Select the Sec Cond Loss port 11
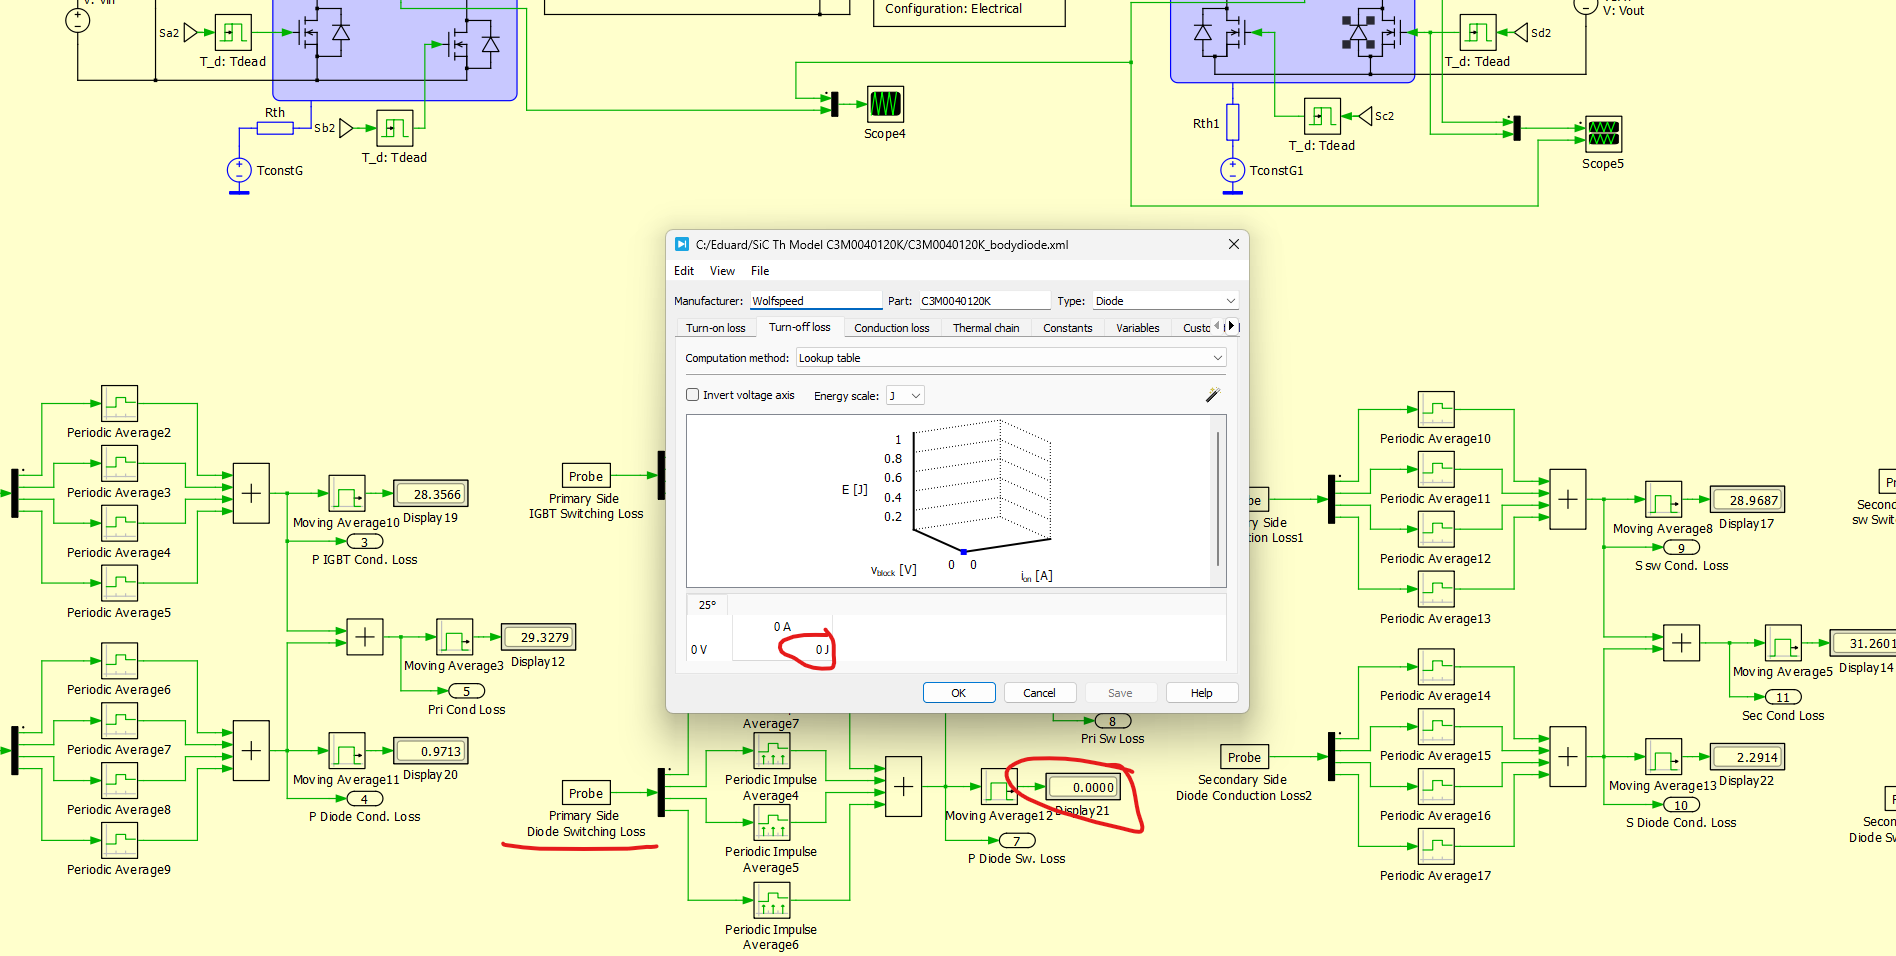Screen dimensions: 1896x956 1783,698
